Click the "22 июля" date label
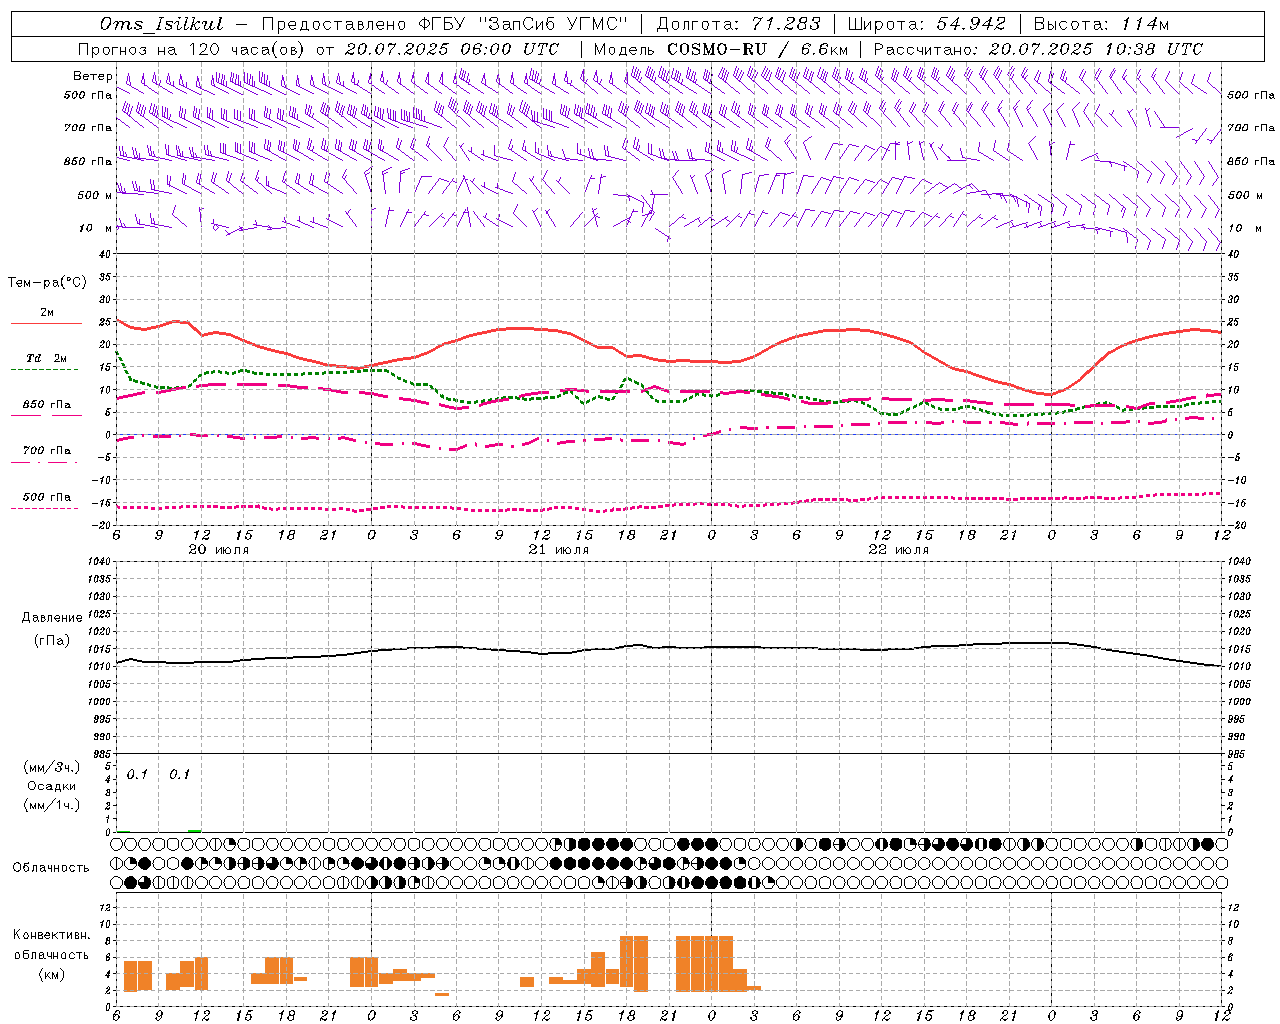 [x=899, y=550]
